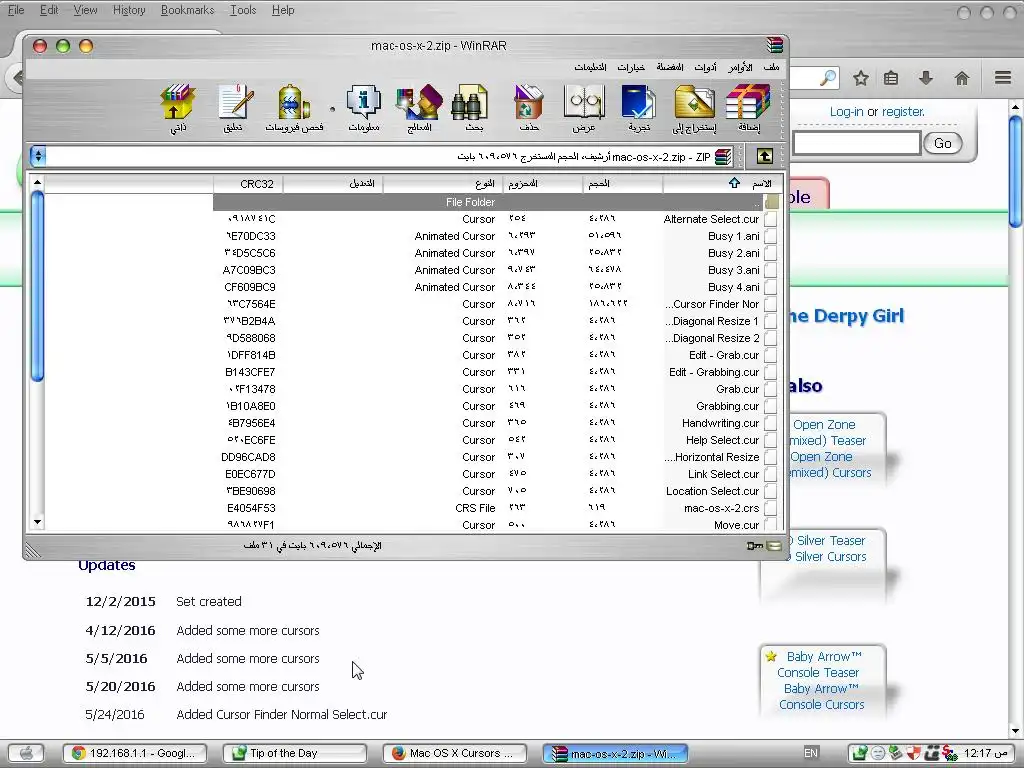Click the grey face tray icon
Viewport: 1024px width, 768px height.
(878, 753)
